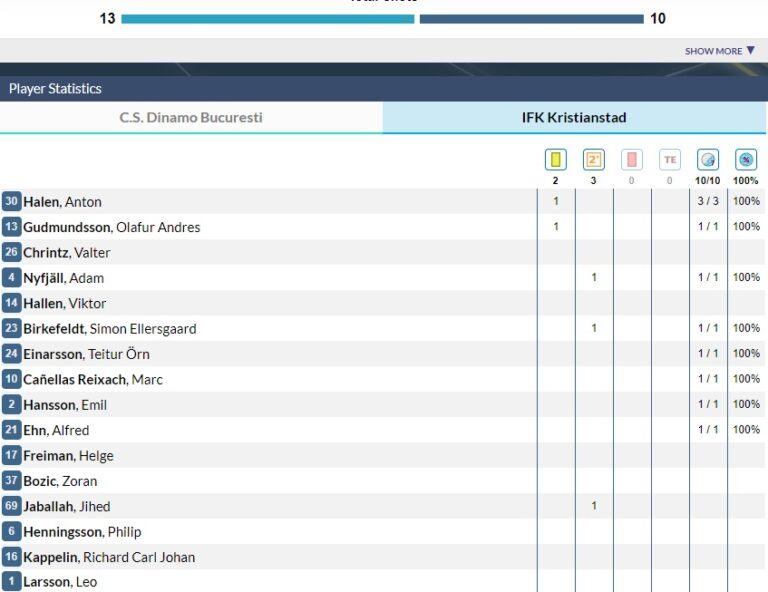Click jersey number 10 badge
768x592 pixels.
coord(11,379)
